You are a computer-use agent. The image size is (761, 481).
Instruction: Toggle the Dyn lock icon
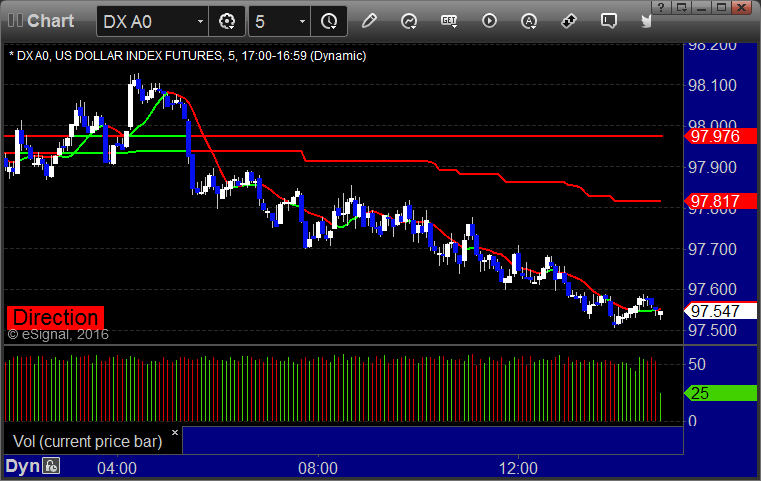51,466
